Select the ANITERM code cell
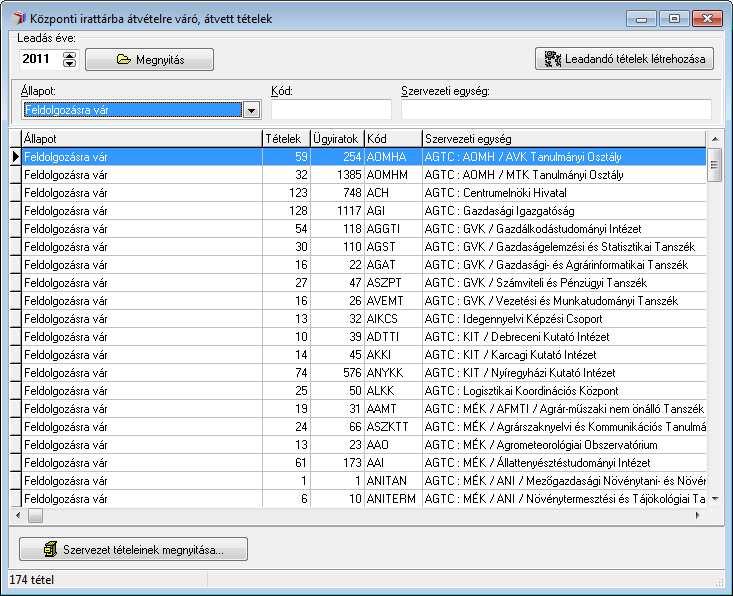Viewport: 733px width, 596px height. click(x=393, y=499)
